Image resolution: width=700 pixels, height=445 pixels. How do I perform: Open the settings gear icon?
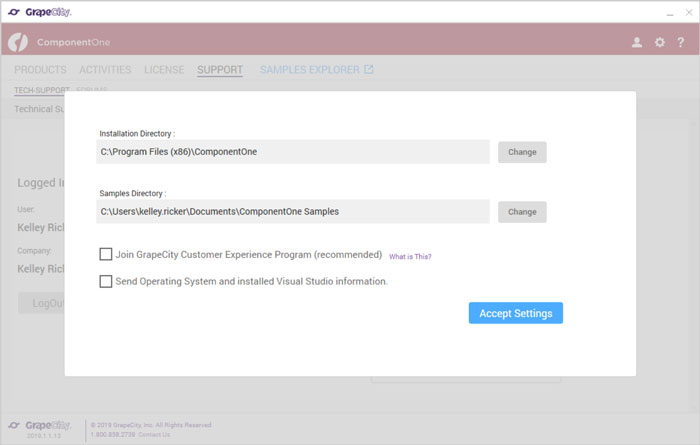tap(659, 42)
